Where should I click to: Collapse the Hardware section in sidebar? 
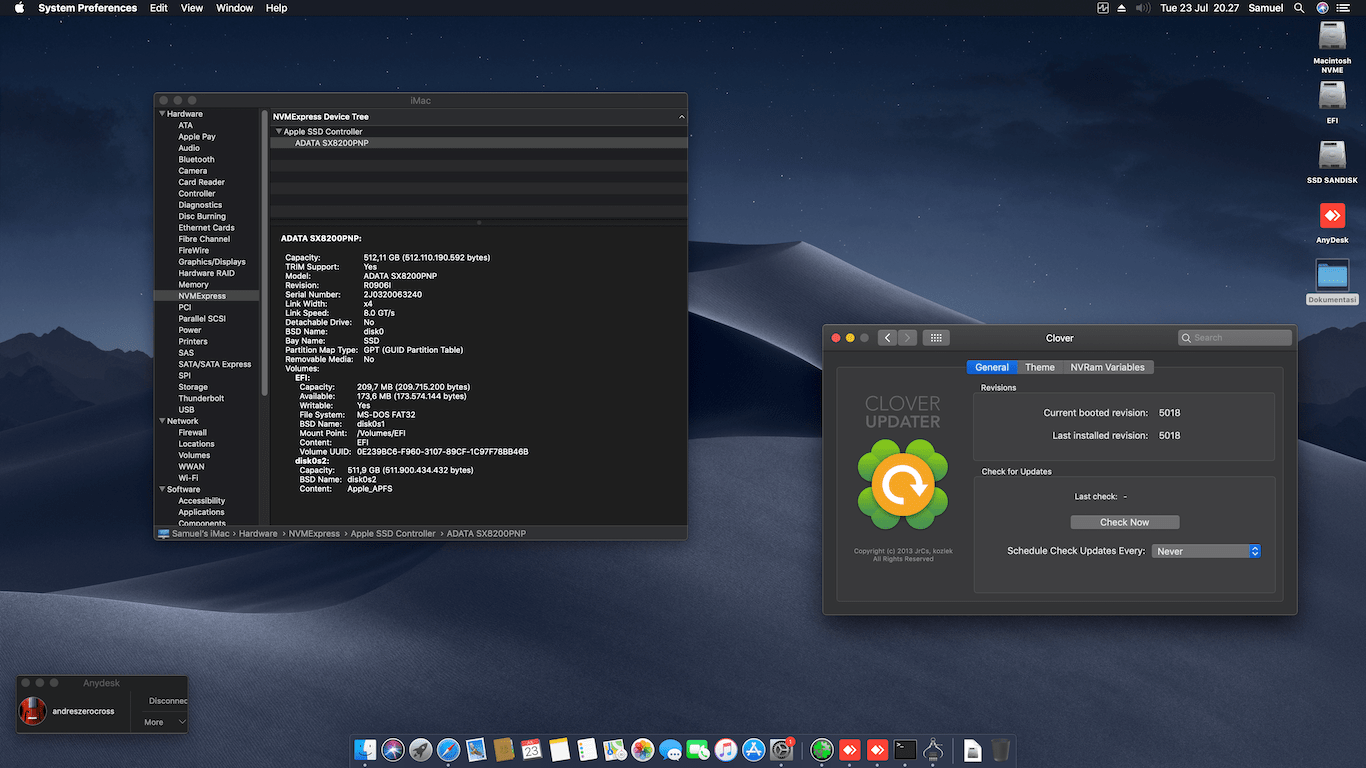click(162, 114)
